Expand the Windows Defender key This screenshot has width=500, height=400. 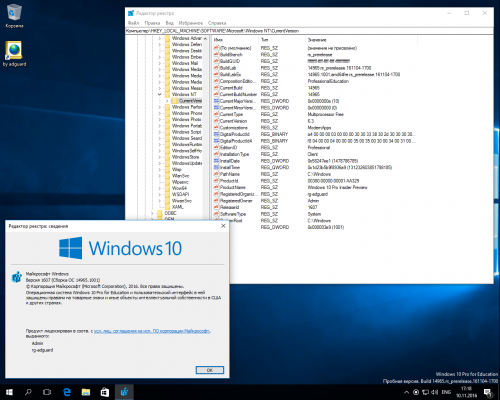click(x=160, y=44)
